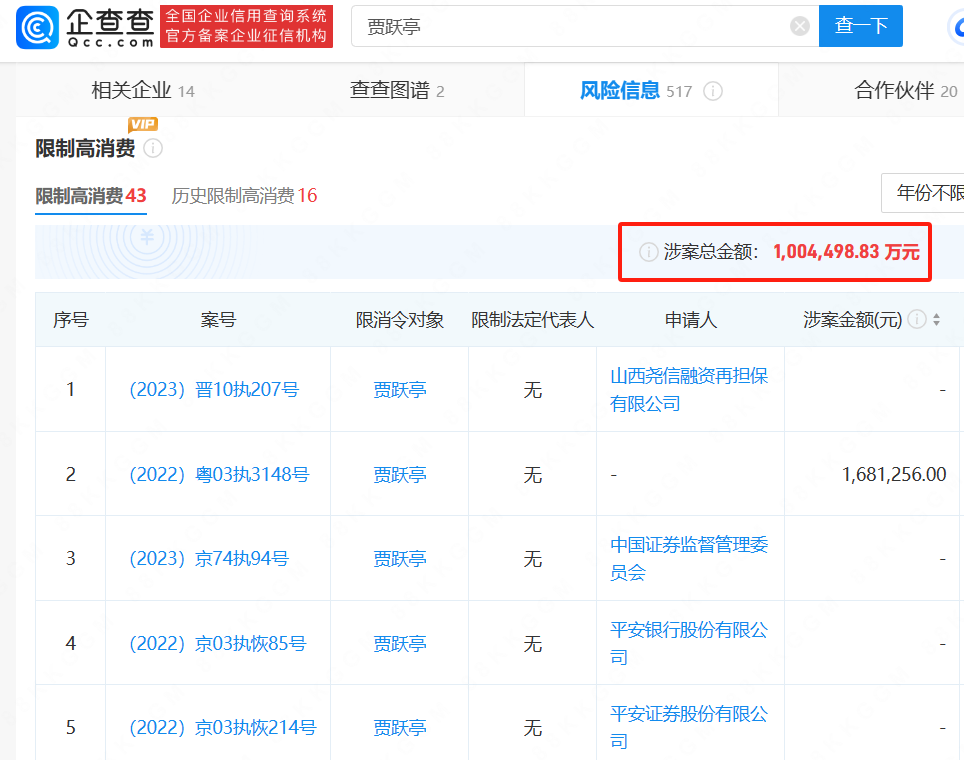The width and height of the screenshot is (964, 760).
Task: Click the 申请人 column header
Action: (690, 319)
